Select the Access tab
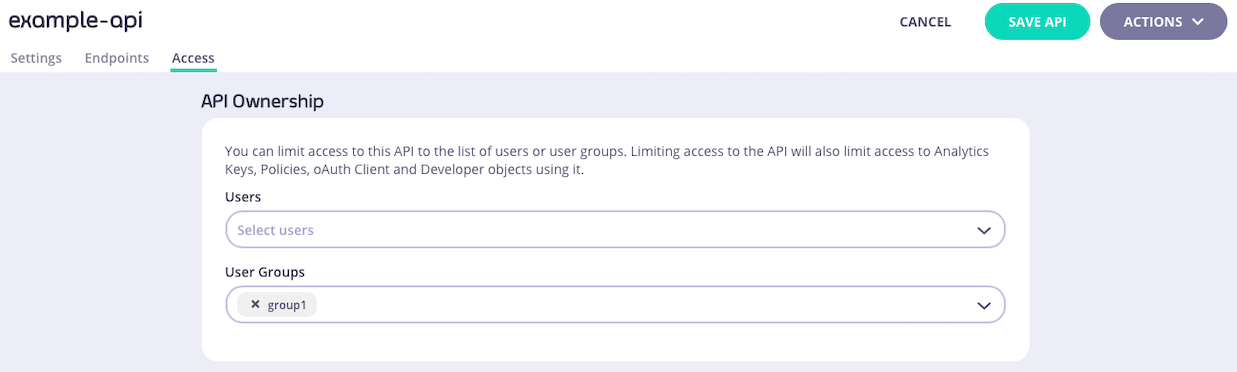 pos(193,58)
